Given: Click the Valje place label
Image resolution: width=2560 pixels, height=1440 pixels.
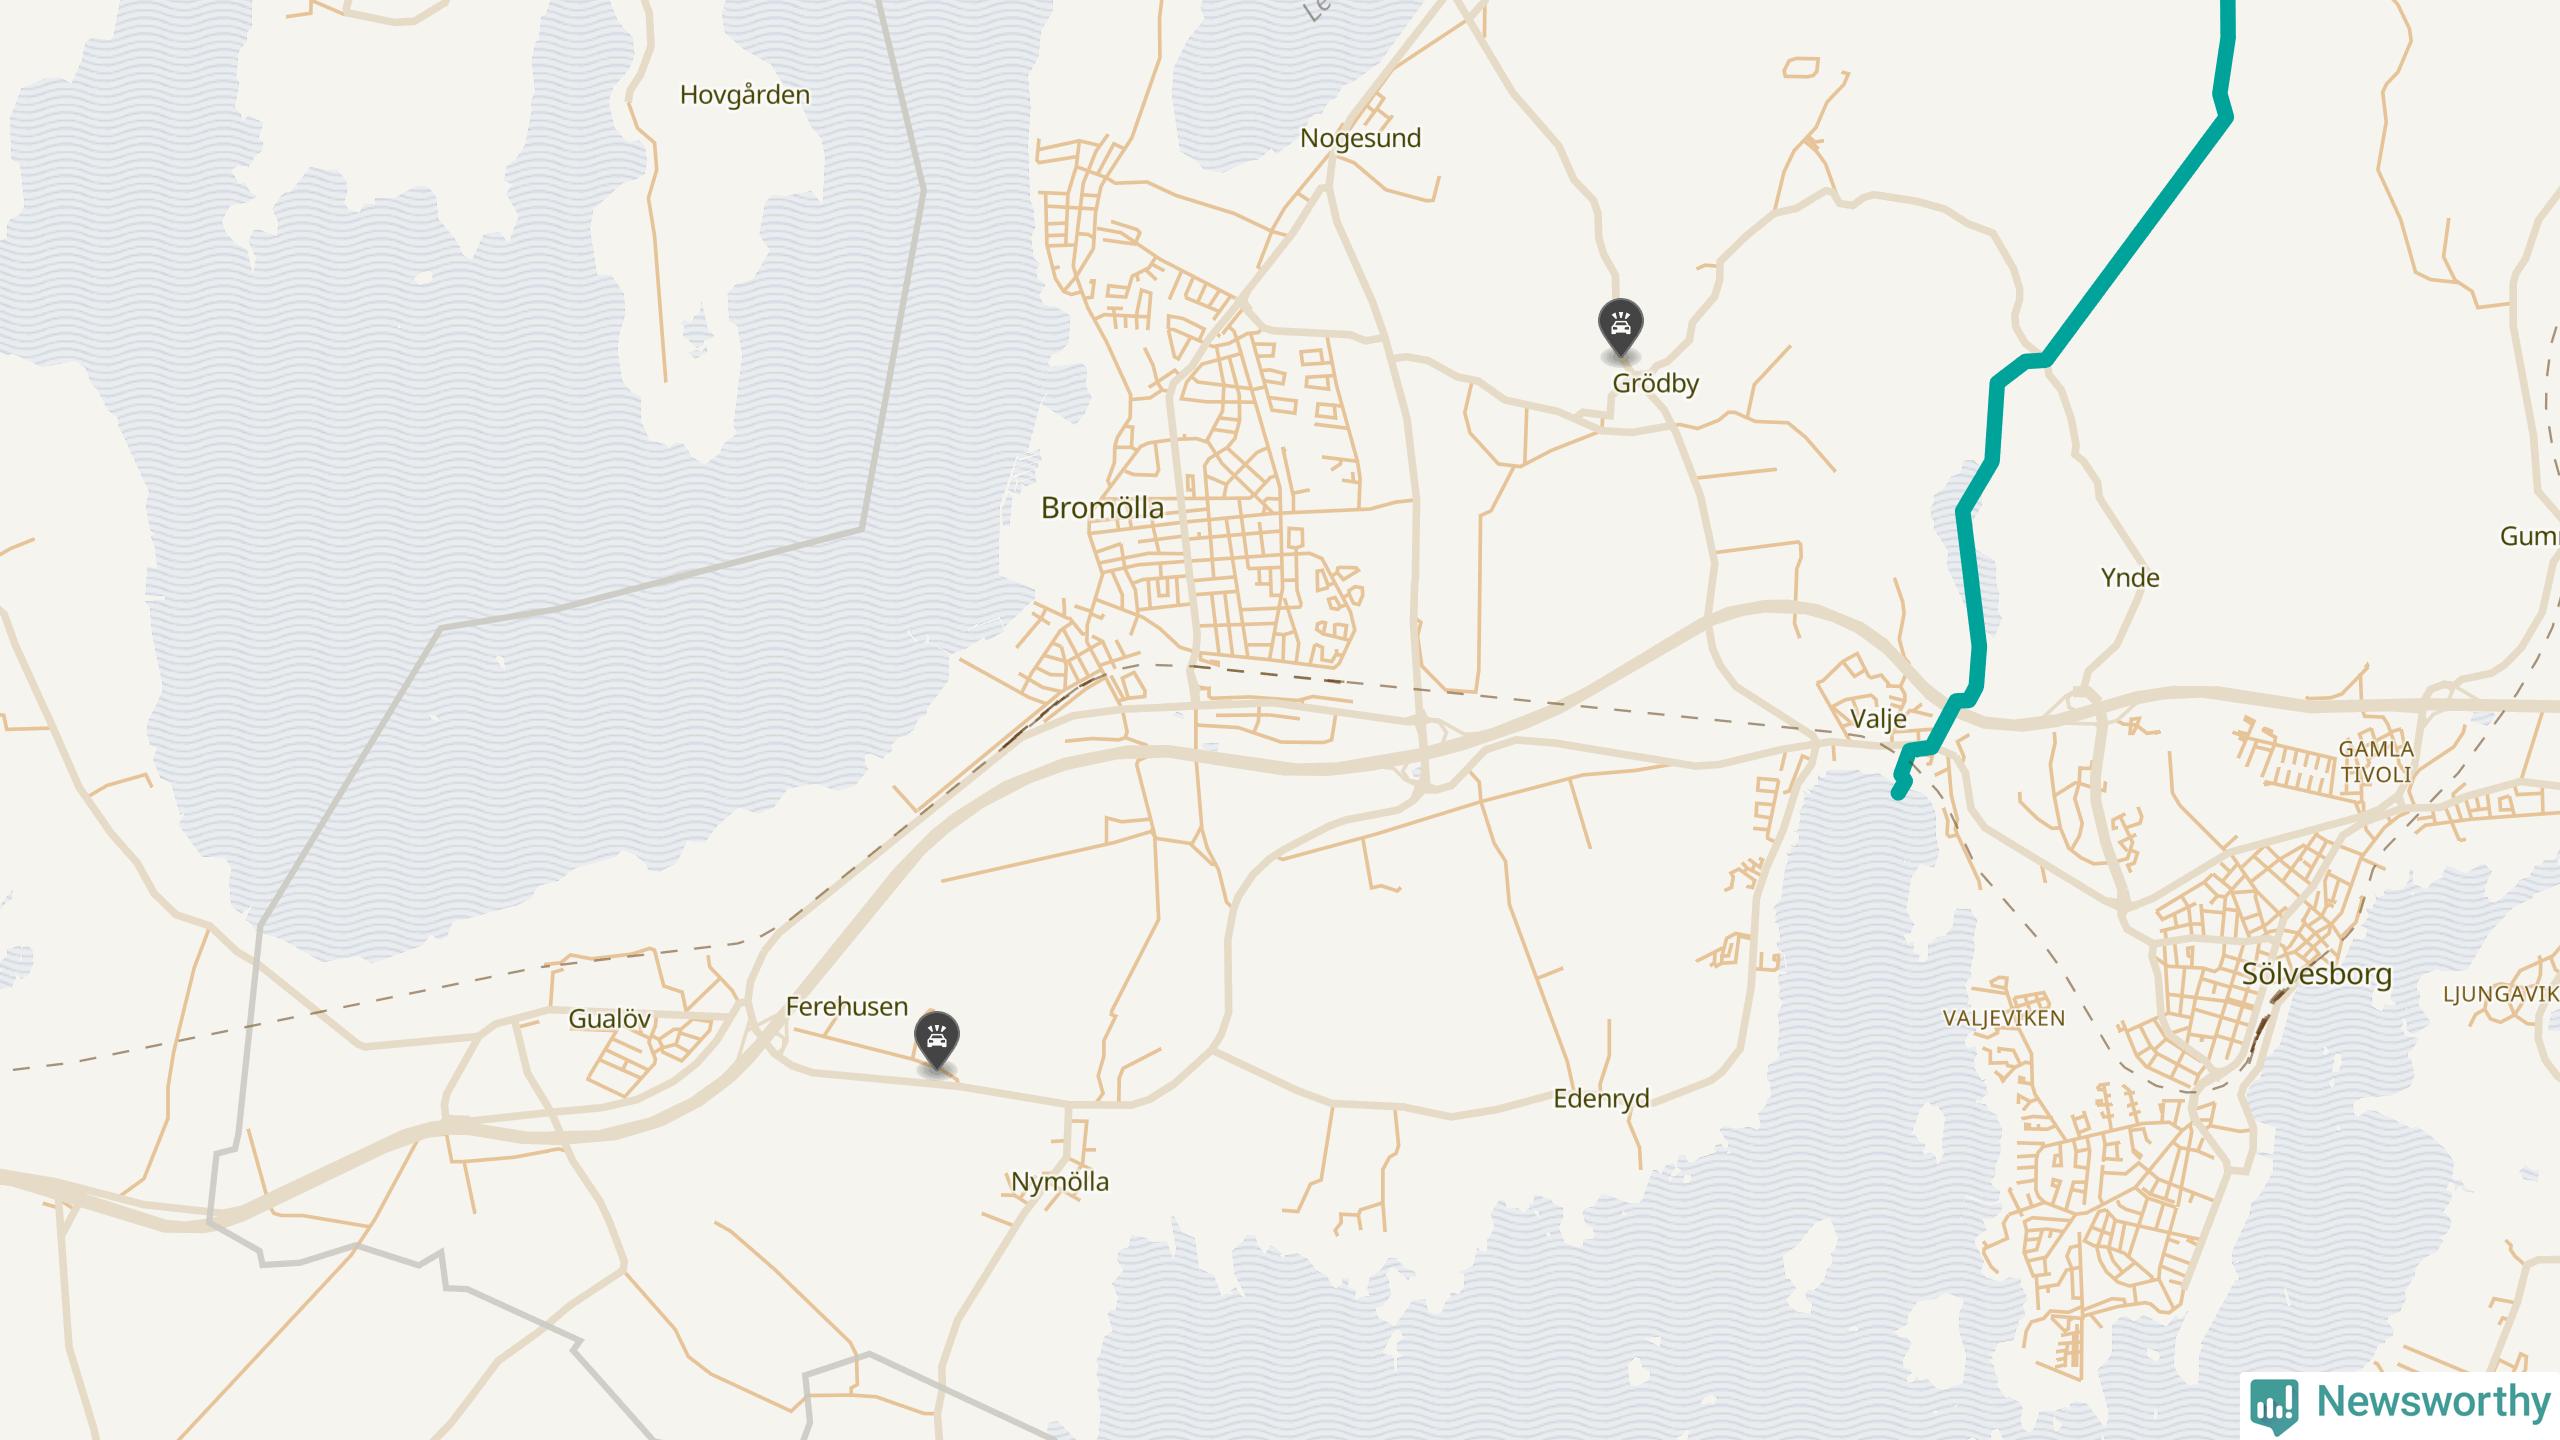Looking at the screenshot, I should point(1878,719).
